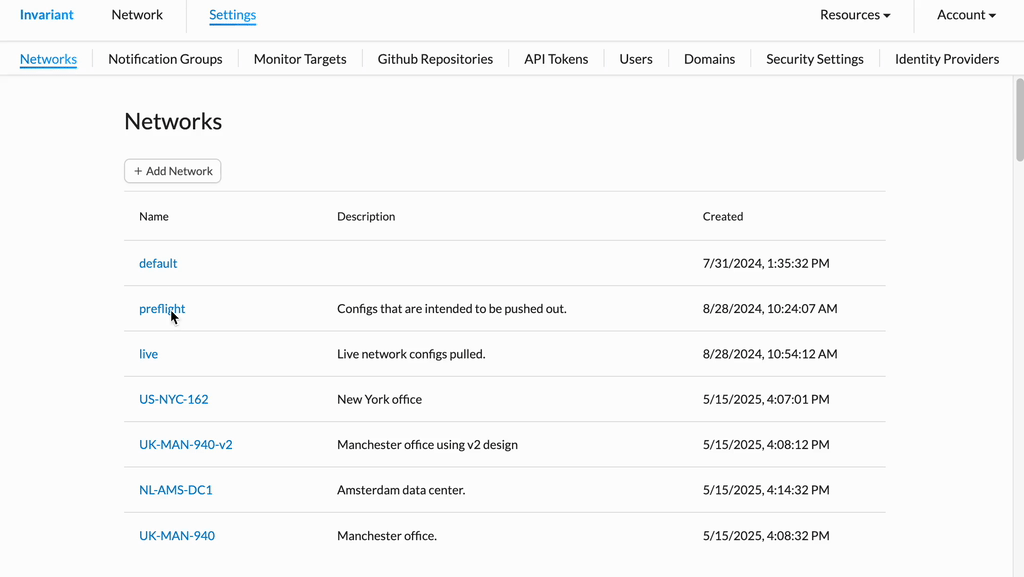
Task: Open the Users settings tab
Action: pyautogui.click(x=635, y=59)
